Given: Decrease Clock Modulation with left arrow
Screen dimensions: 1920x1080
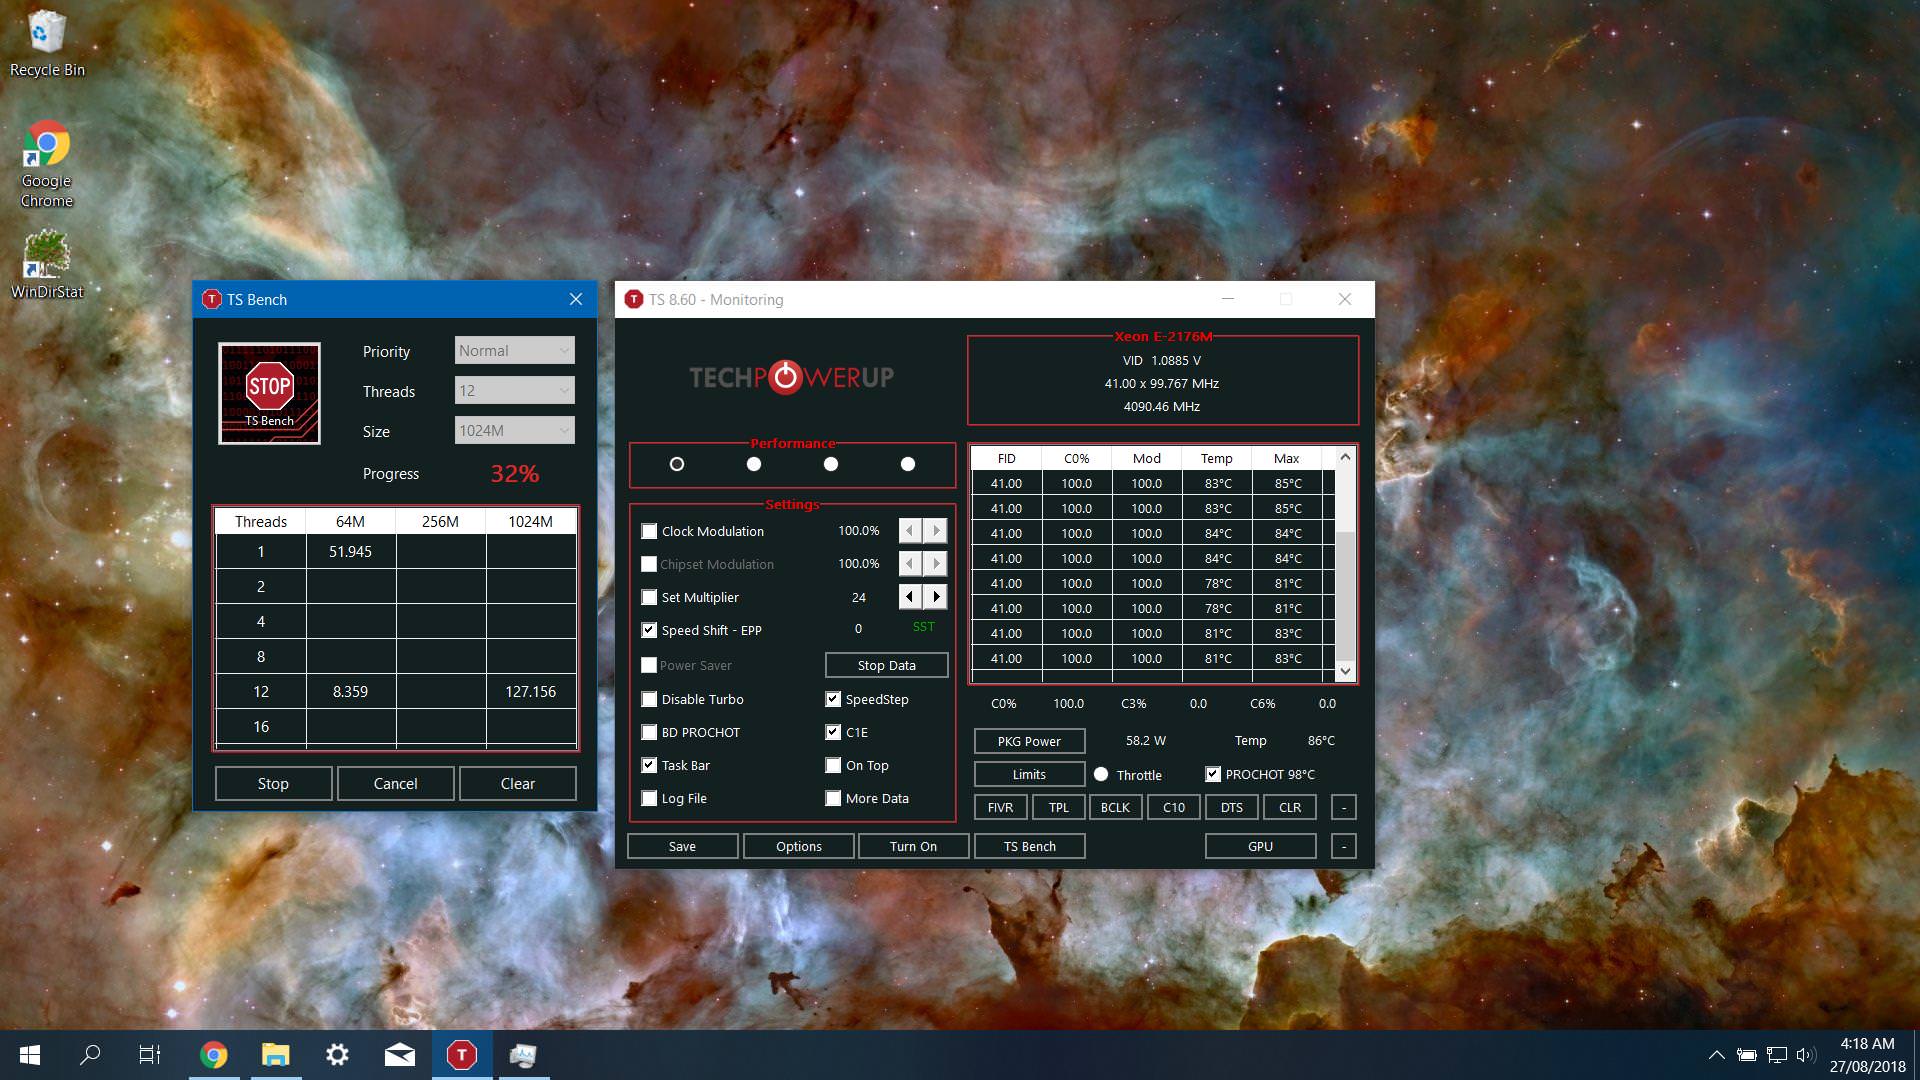Looking at the screenshot, I should click(910, 531).
